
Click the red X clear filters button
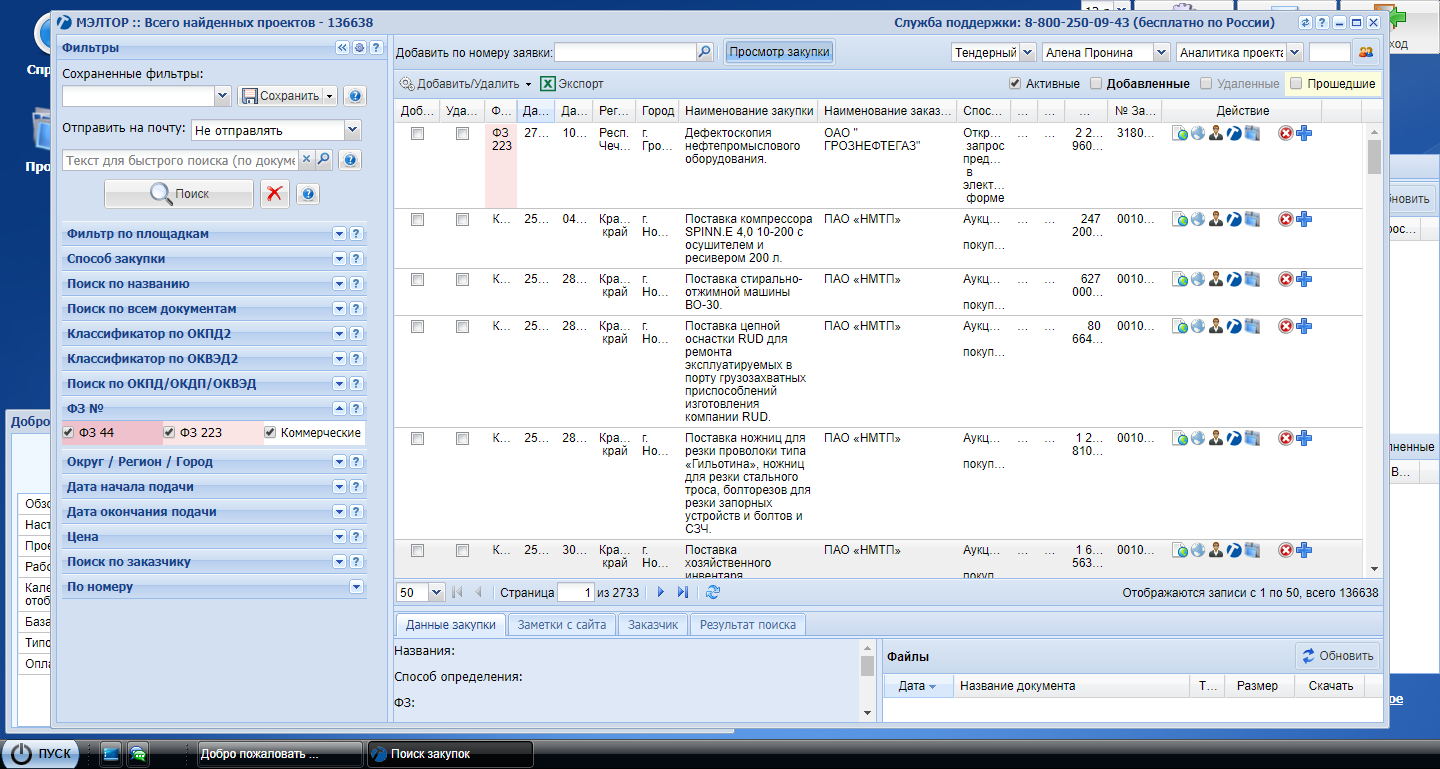275,195
